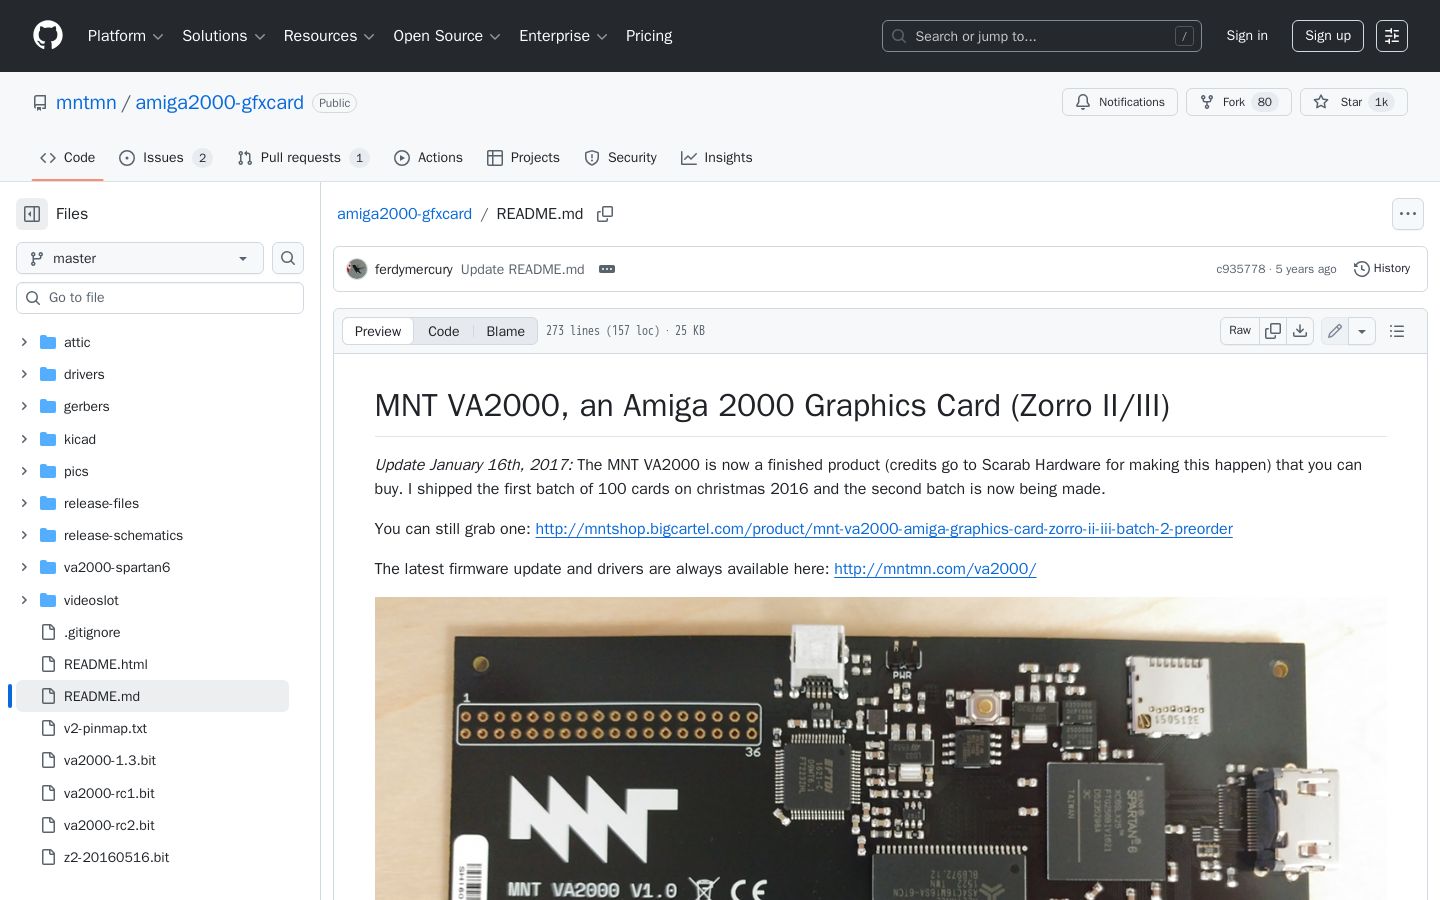
Task: Expand the commit message details ellipsis
Action: (x=607, y=269)
